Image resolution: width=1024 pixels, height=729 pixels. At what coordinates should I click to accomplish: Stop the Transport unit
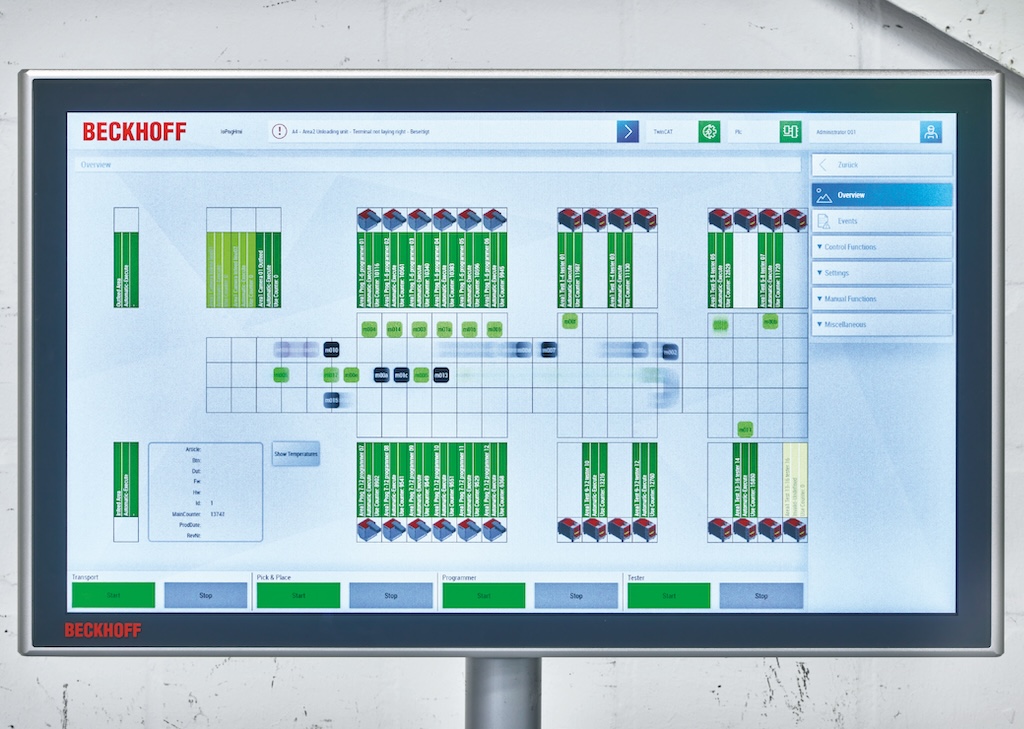pos(206,595)
